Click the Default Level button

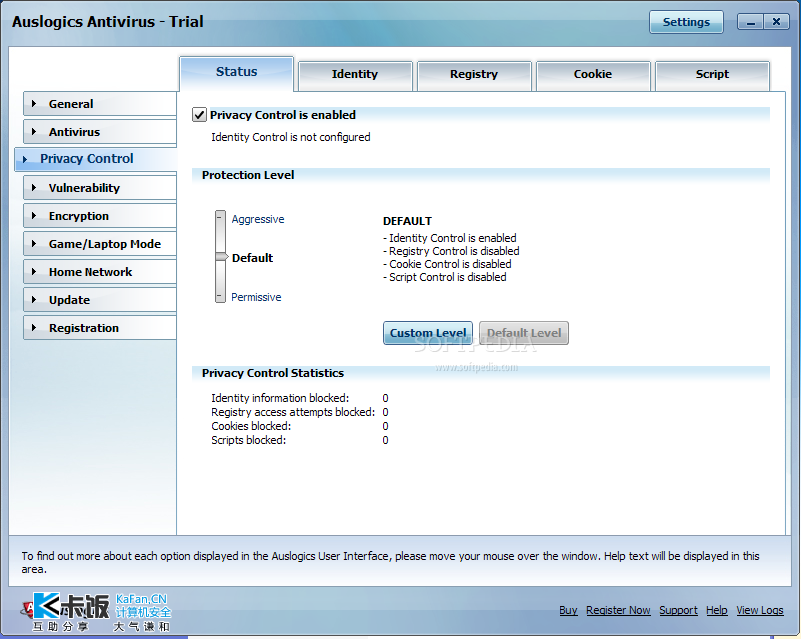point(524,333)
